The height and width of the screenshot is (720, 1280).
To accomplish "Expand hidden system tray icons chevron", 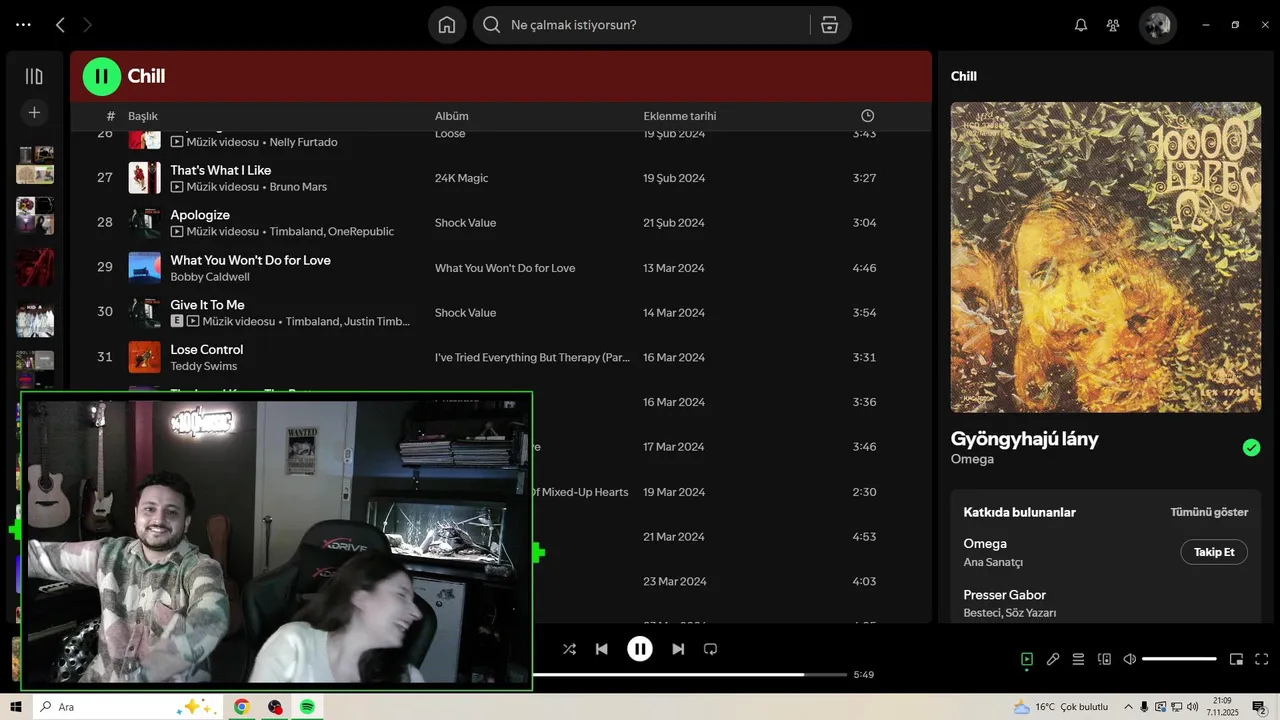I will 1128,707.
